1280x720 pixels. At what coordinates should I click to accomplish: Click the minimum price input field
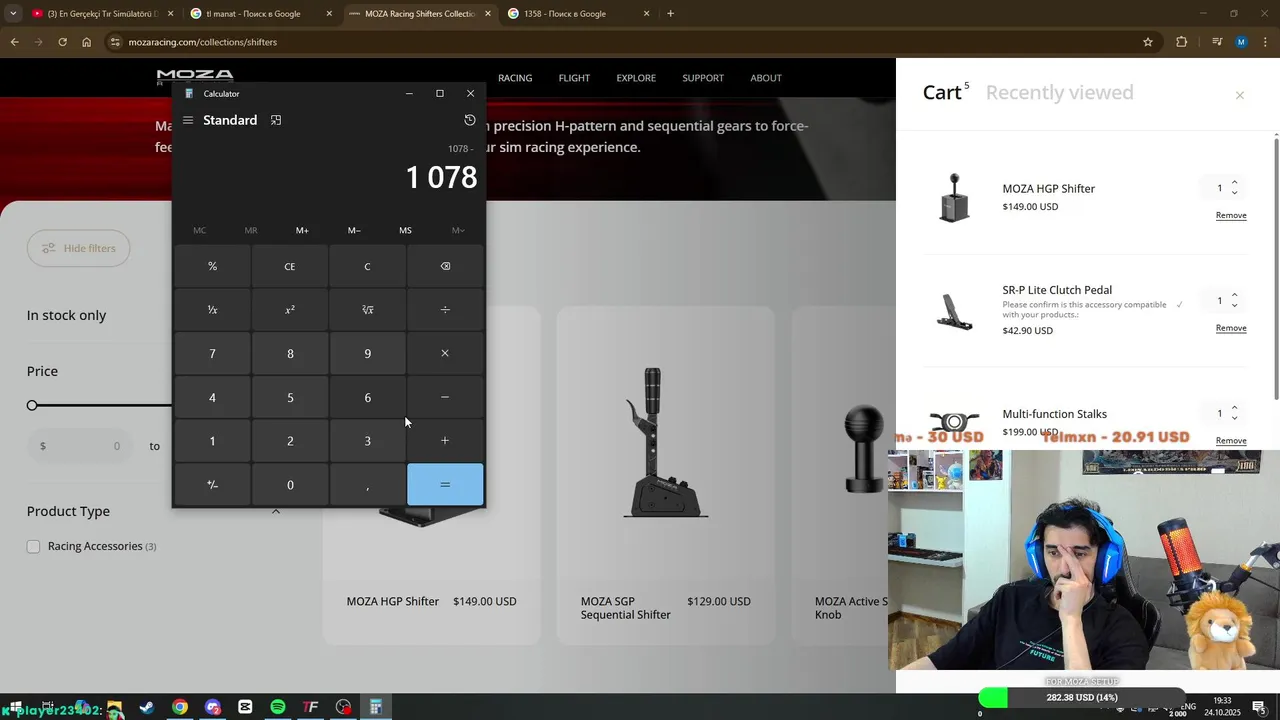click(80, 446)
